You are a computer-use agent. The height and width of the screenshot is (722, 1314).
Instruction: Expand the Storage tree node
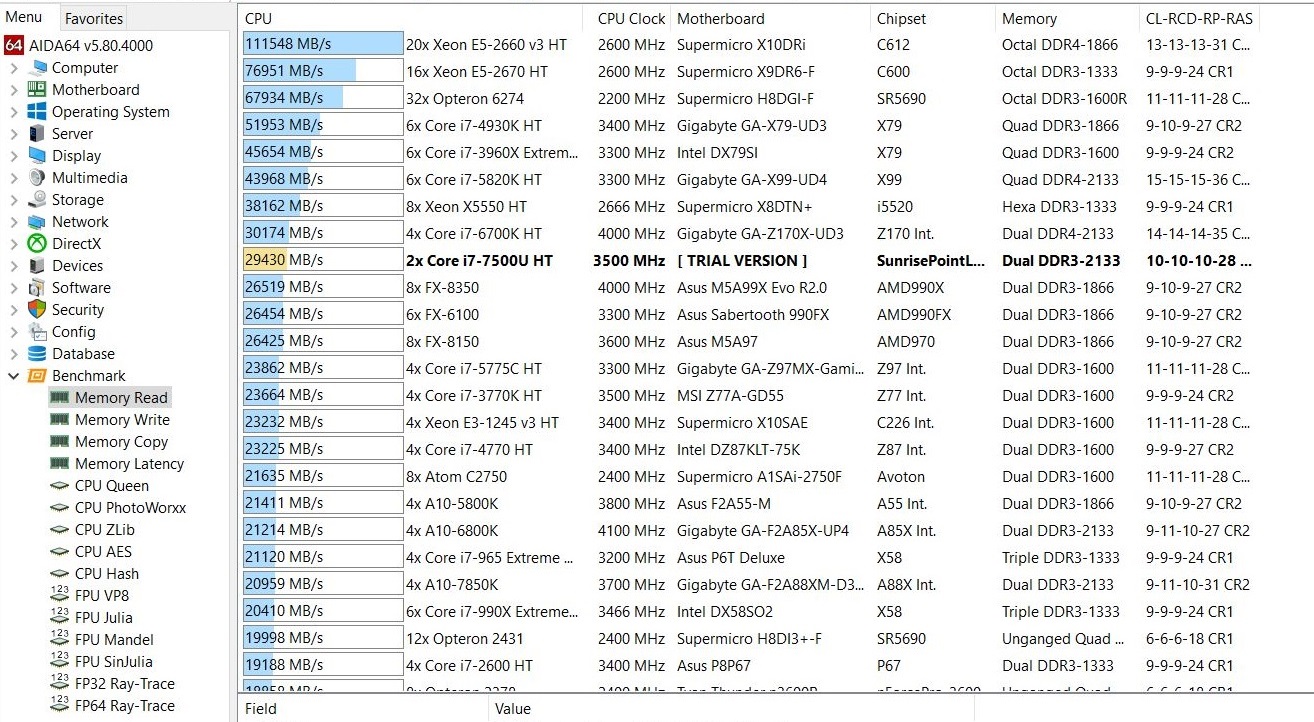click(x=14, y=200)
